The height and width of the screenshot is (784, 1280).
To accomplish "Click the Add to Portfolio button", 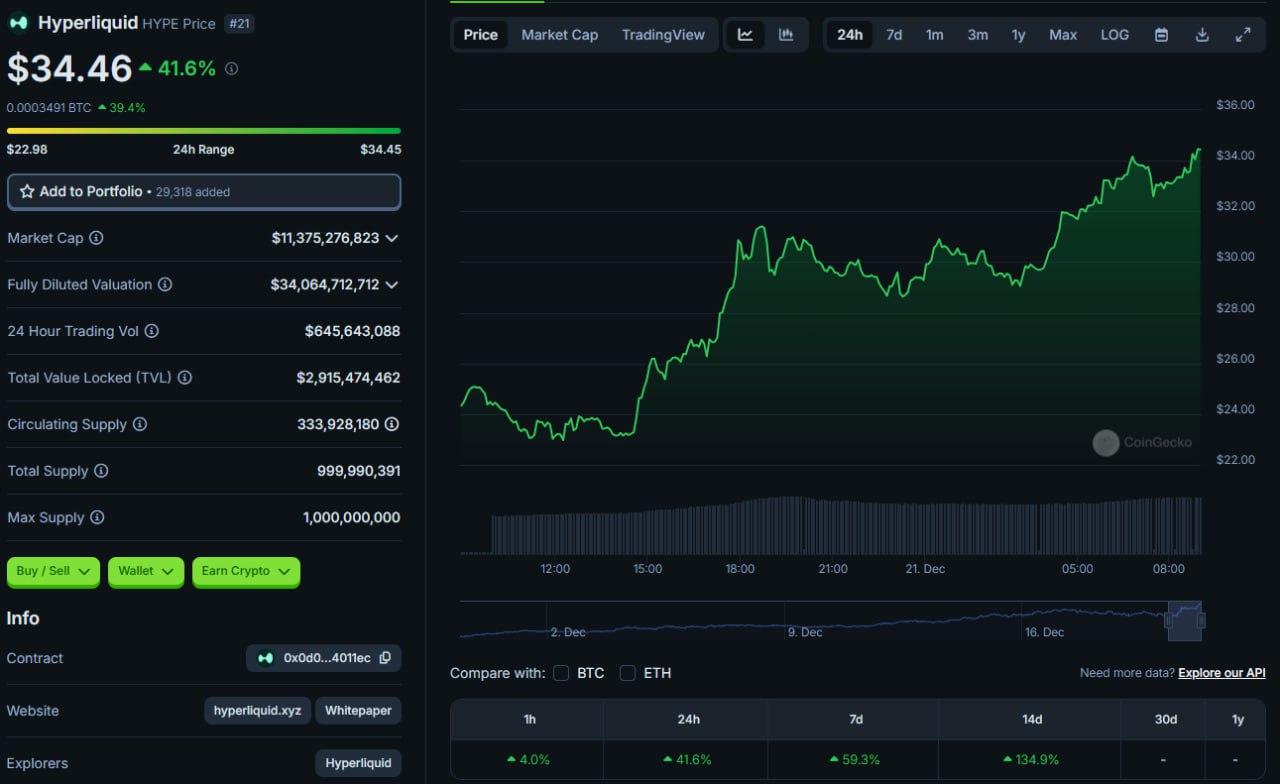I will click(204, 192).
